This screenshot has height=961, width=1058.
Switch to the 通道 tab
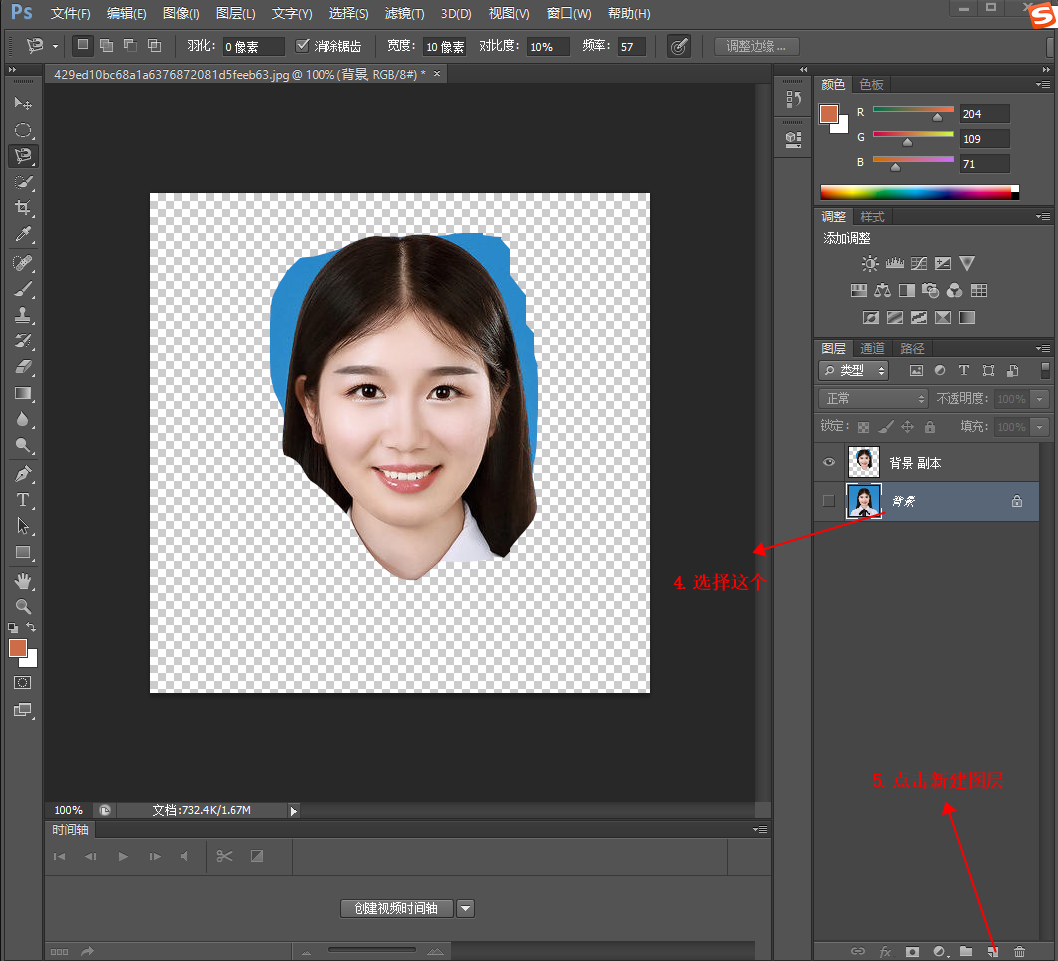[872, 348]
